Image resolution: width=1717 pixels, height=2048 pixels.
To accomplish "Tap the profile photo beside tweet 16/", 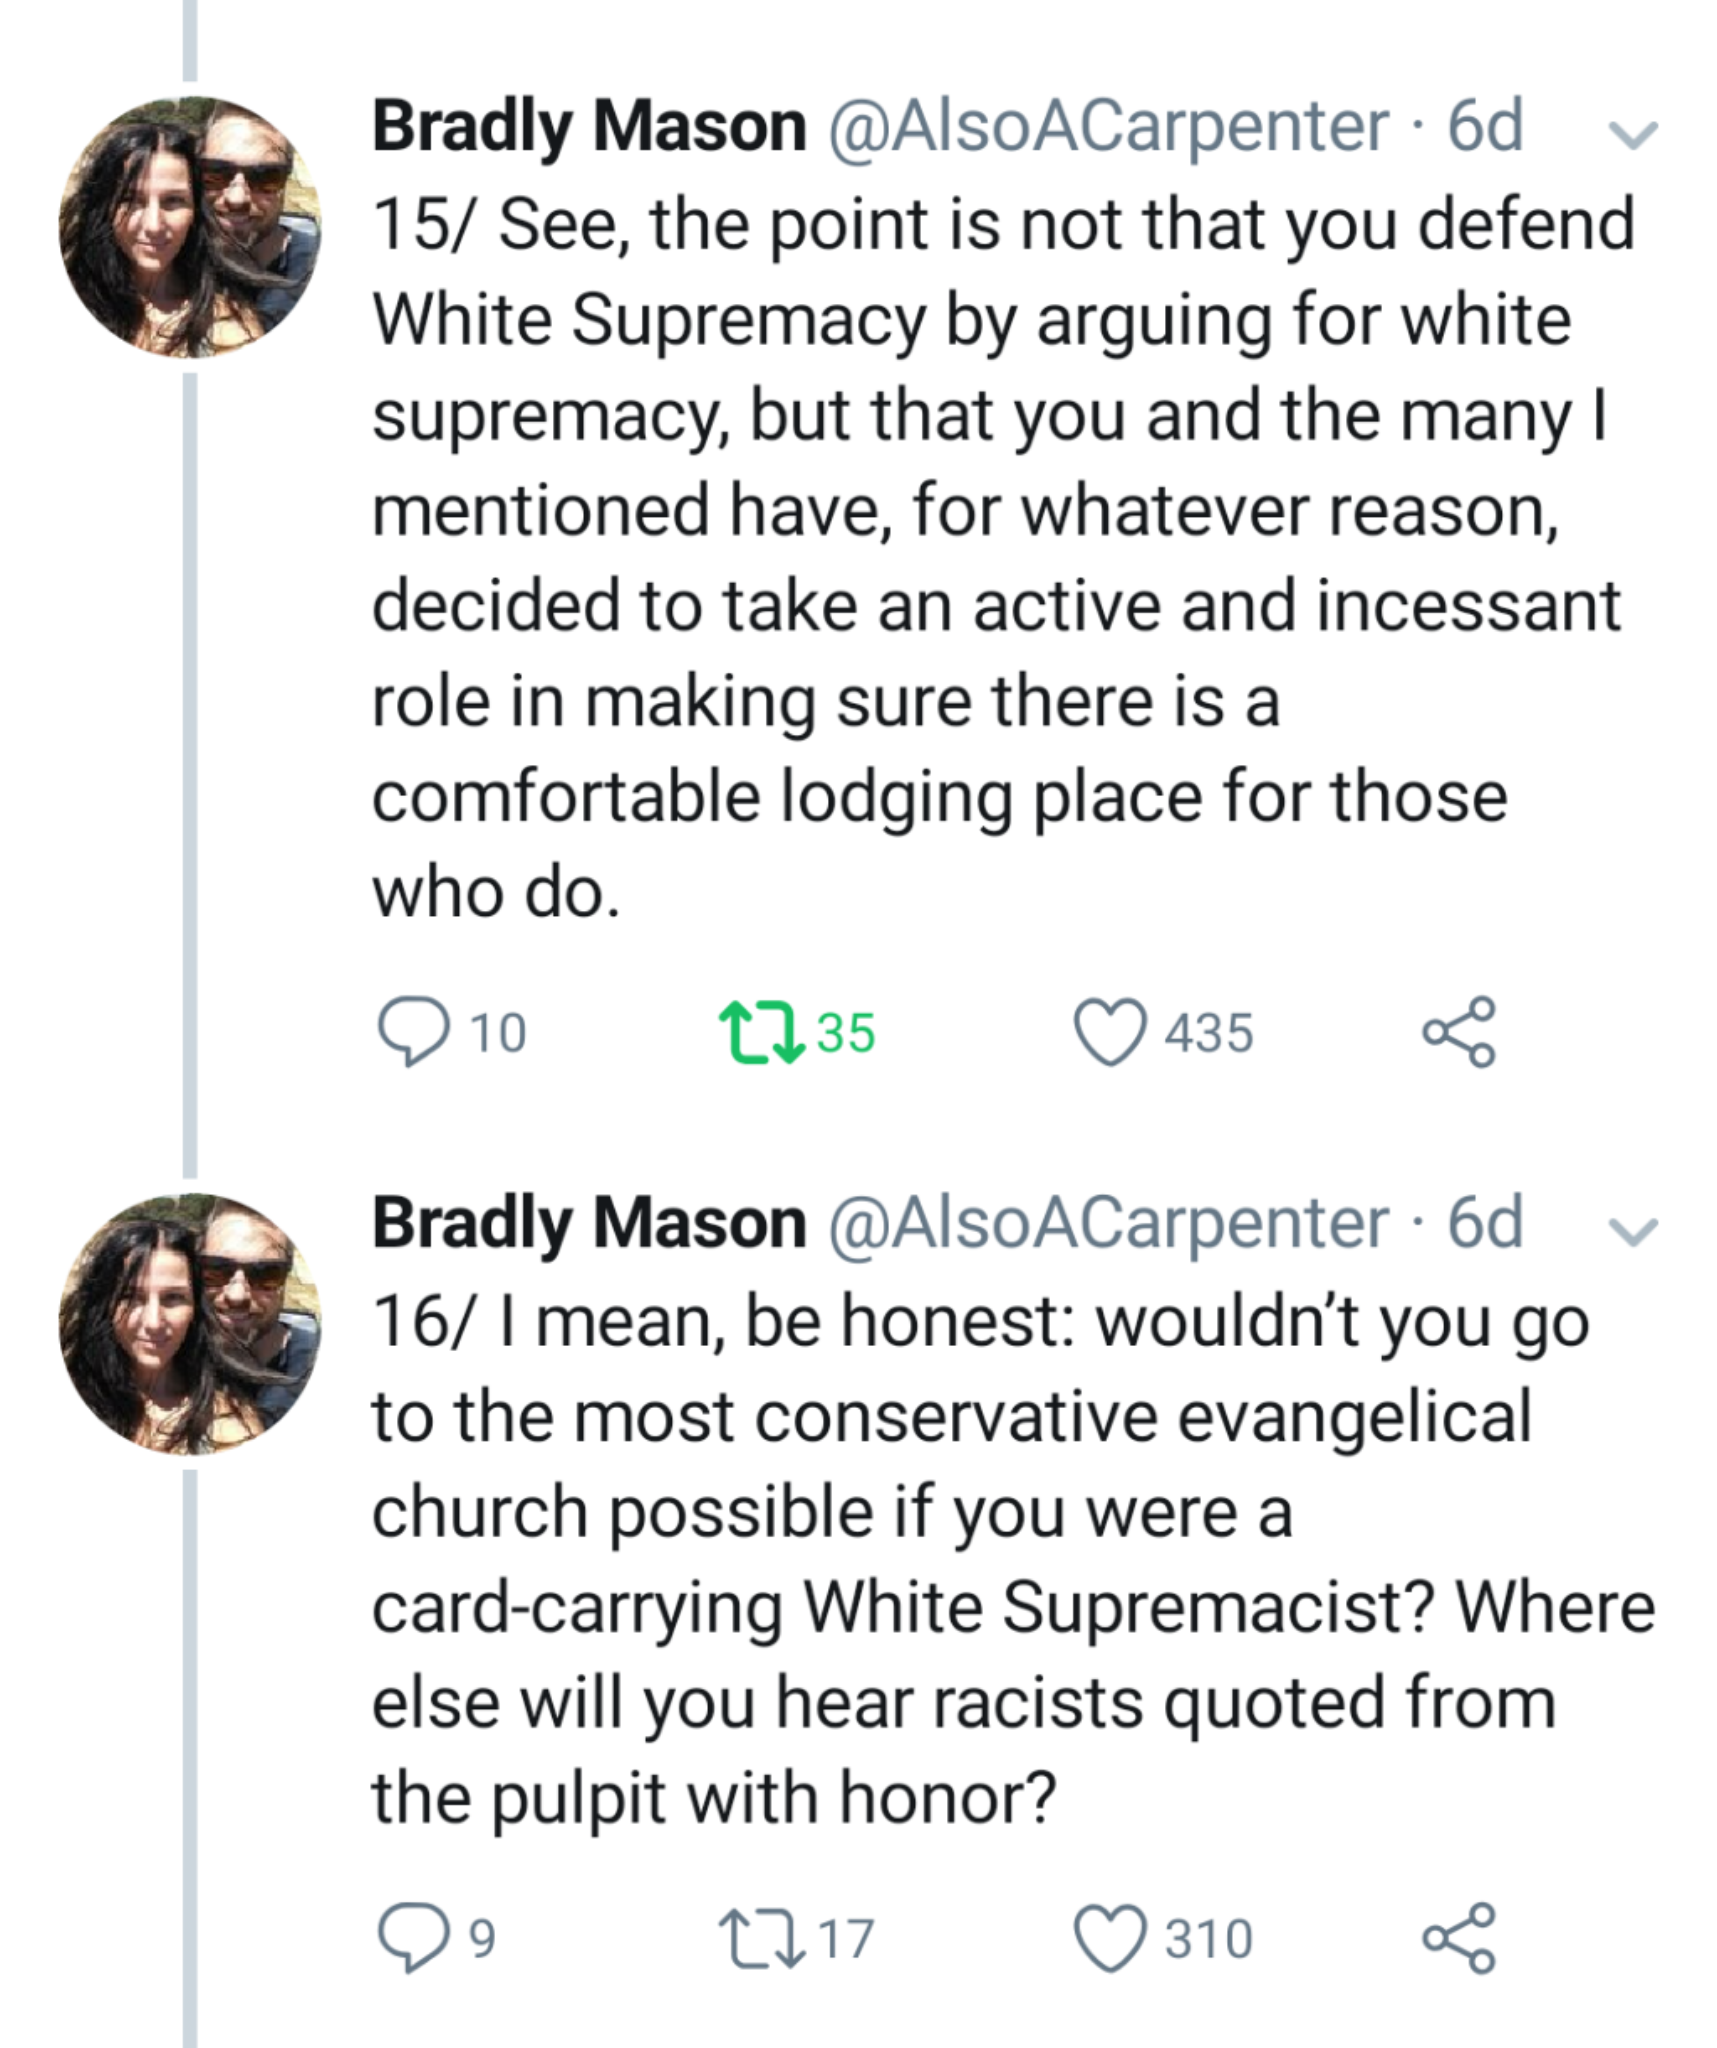I will pyautogui.click(x=190, y=1324).
